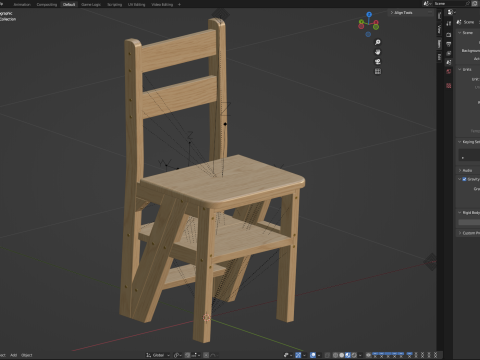Open the Edit sidebar vertical tab
The height and width of the screenshot is (360, 480).
coord(439,57)
